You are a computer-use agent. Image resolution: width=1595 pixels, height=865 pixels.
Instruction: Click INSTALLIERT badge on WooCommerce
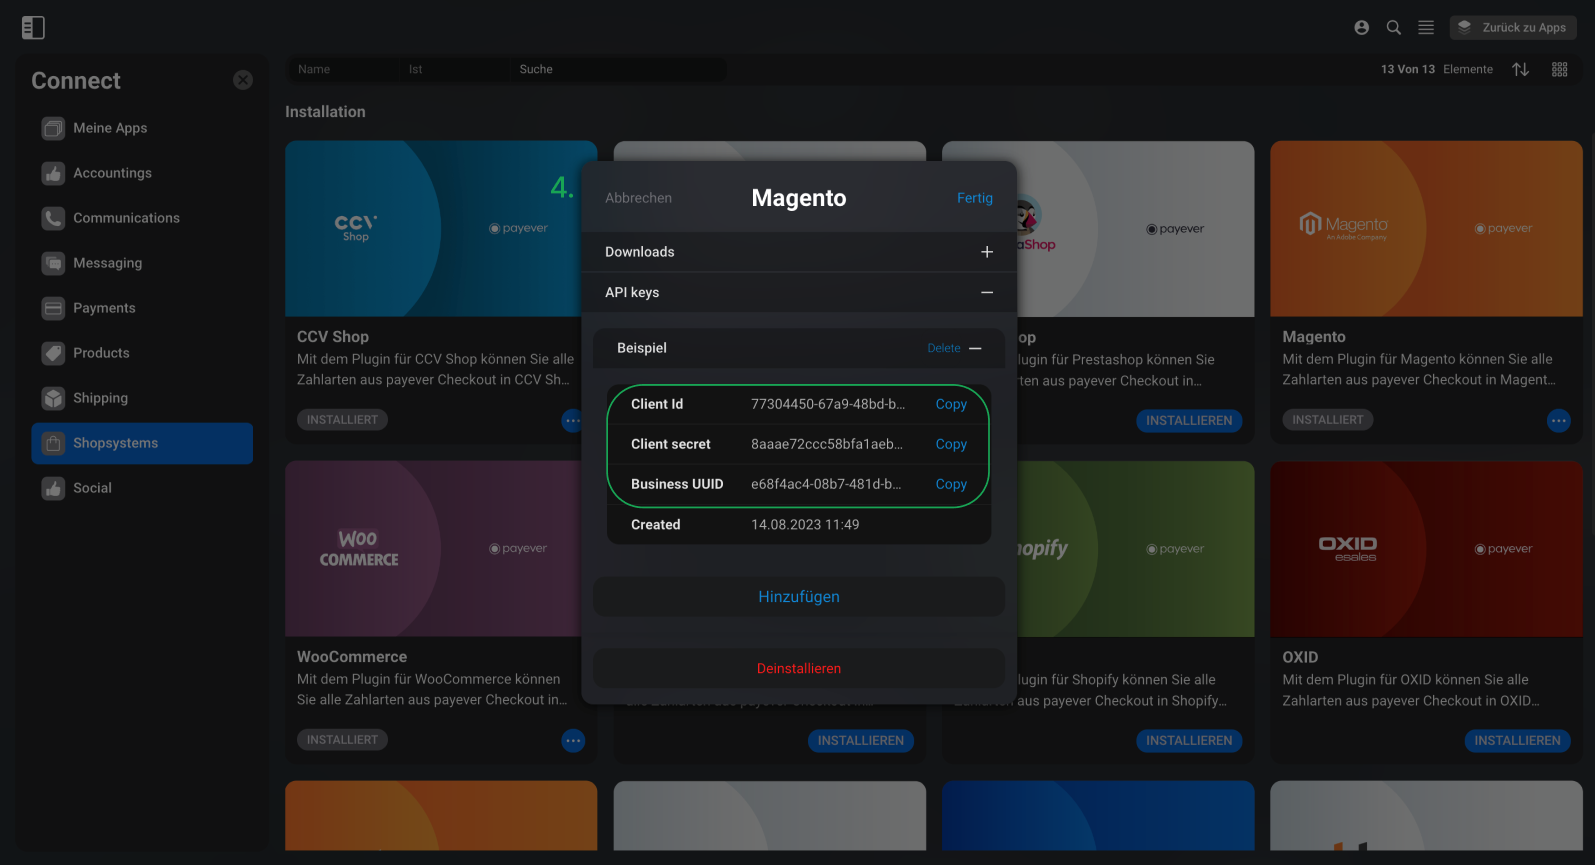[342, 740]
